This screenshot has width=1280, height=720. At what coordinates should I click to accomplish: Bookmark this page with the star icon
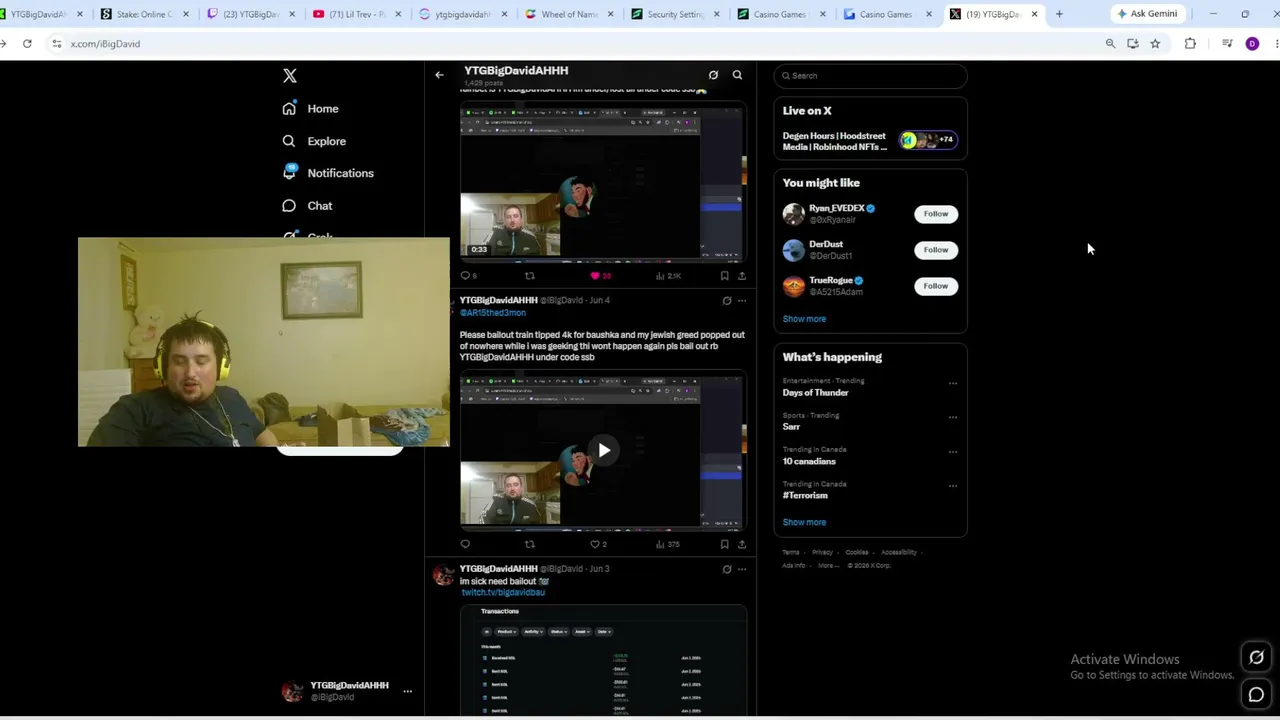click(x=1155, y=44)
